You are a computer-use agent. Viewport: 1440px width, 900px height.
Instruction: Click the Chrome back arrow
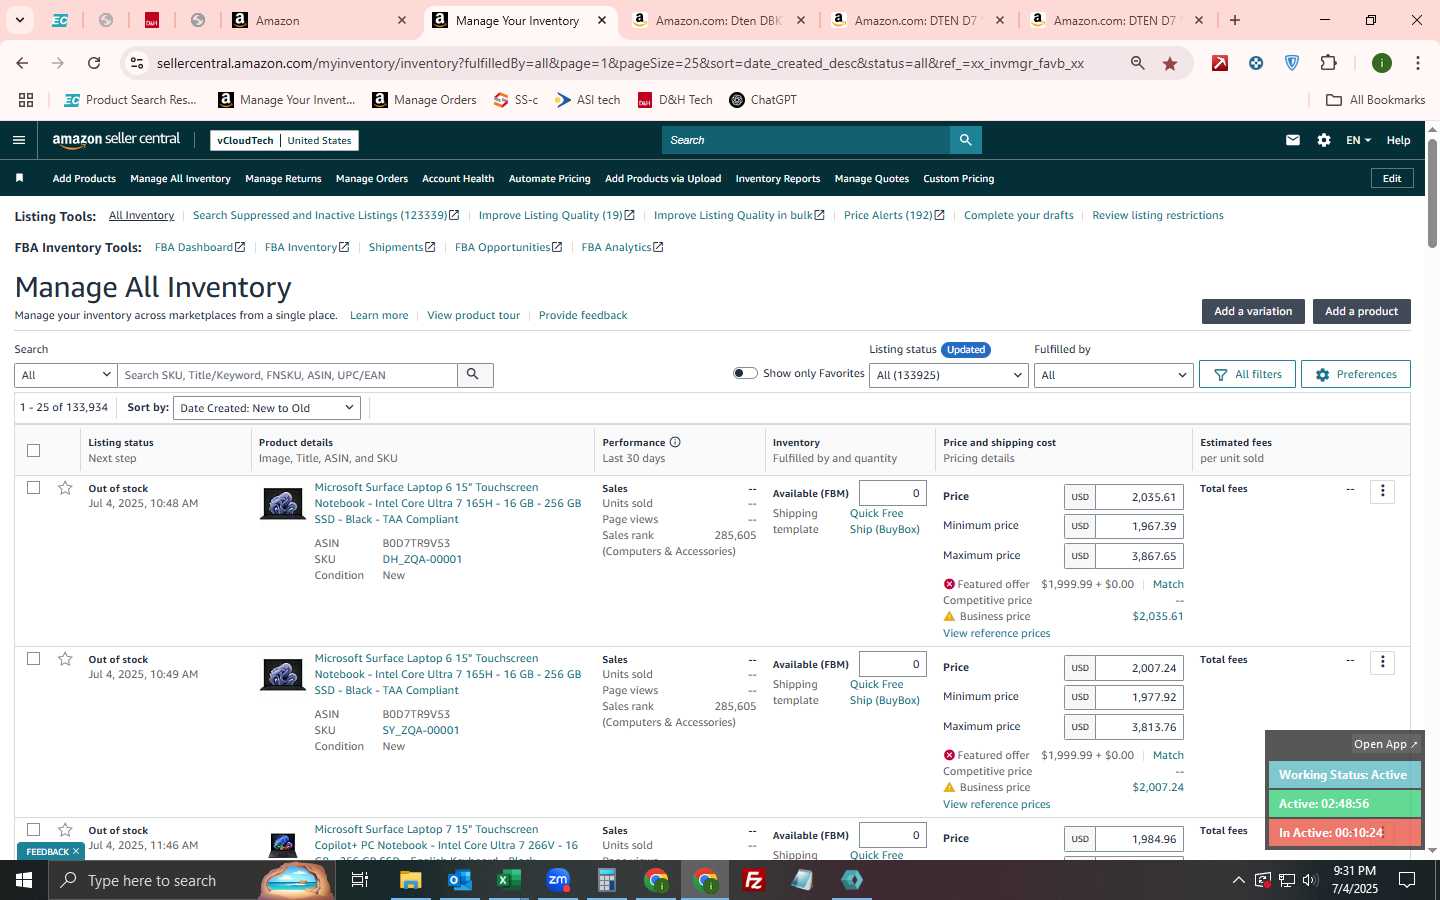click(x=22, y=63)
